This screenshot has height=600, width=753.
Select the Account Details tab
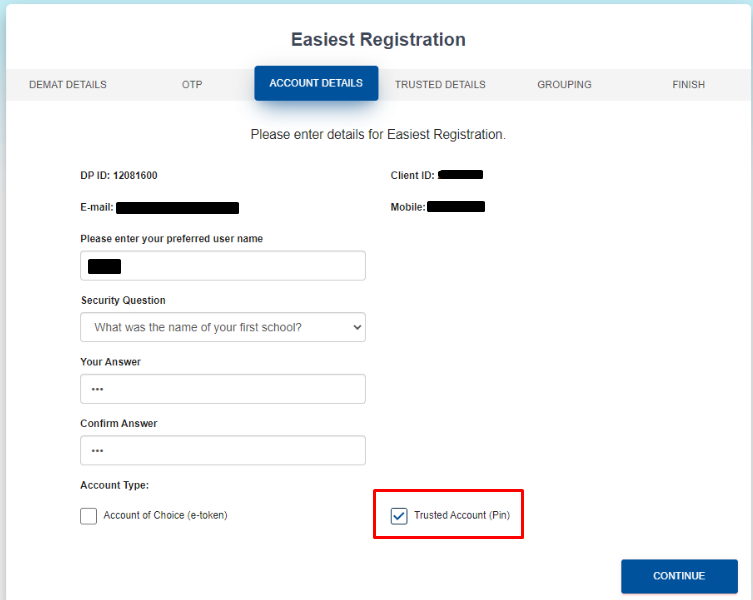click(316, 83)
